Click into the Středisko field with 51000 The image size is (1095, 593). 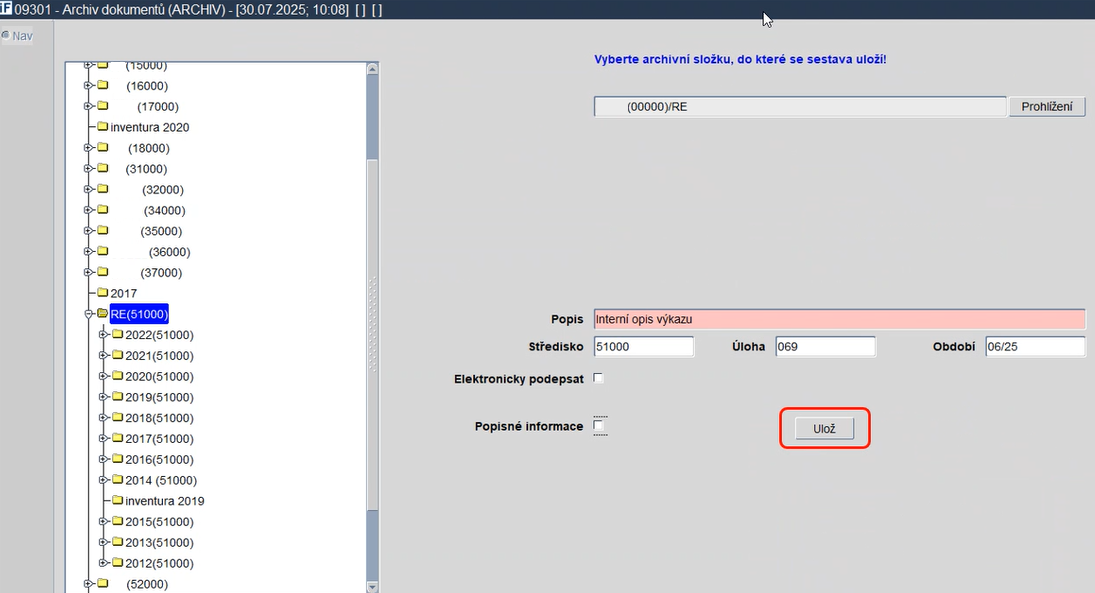644,346
